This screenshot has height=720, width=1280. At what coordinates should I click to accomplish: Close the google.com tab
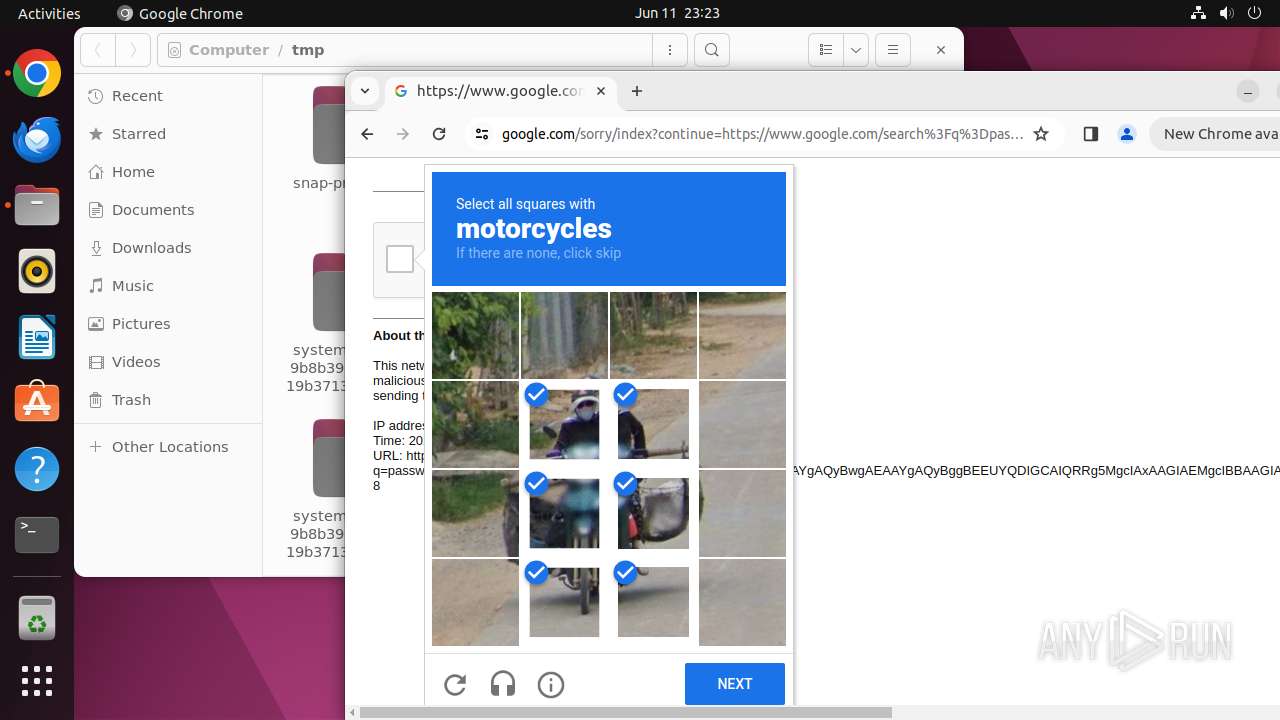point(600,91)
